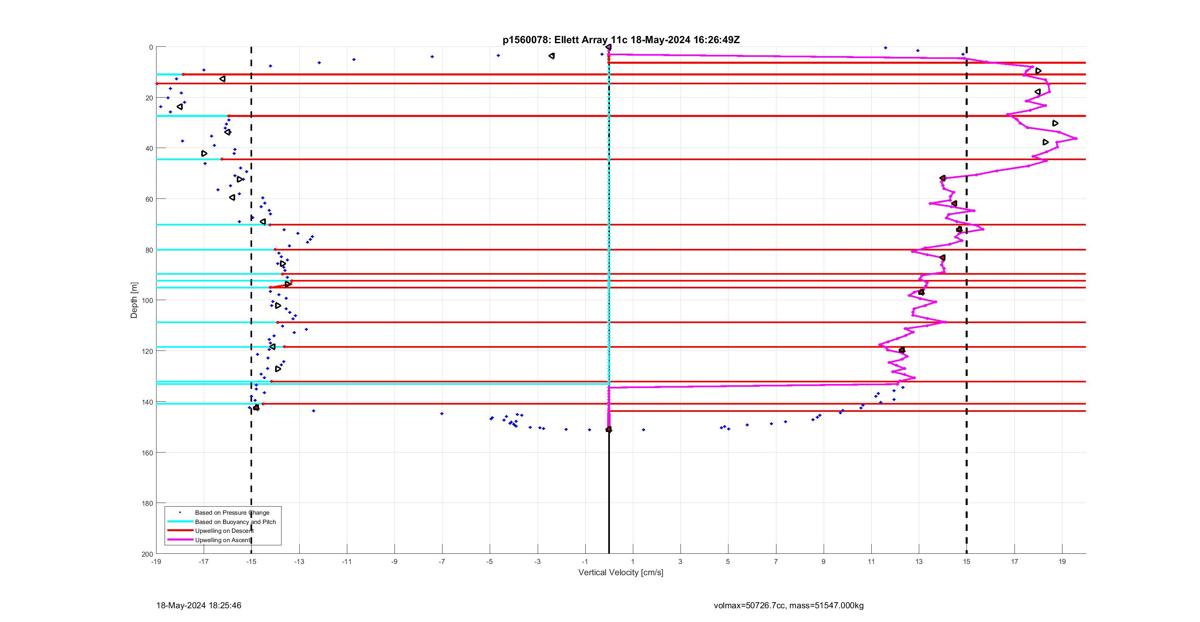This screenshot has width=1200, height=622.
Task: Click depth axis tick label '160'
Action: pos(146,452)
